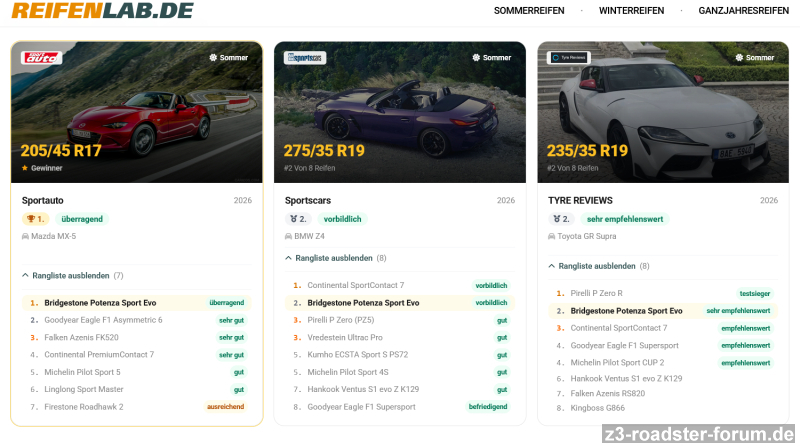Go to the Ganzjahresreifen section
The width and height of the screenshot is (800, 448).
click(x=743, y=11)
